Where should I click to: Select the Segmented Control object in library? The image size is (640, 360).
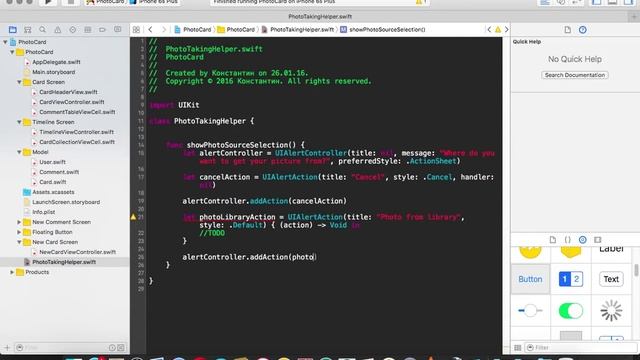pyautogui.click(x=571, y=279)
